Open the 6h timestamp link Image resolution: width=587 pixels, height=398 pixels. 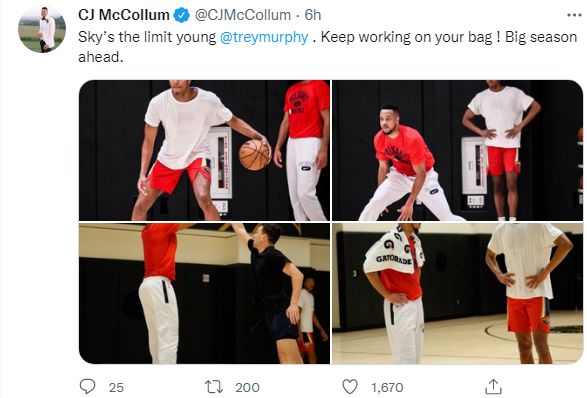[313, 15]
